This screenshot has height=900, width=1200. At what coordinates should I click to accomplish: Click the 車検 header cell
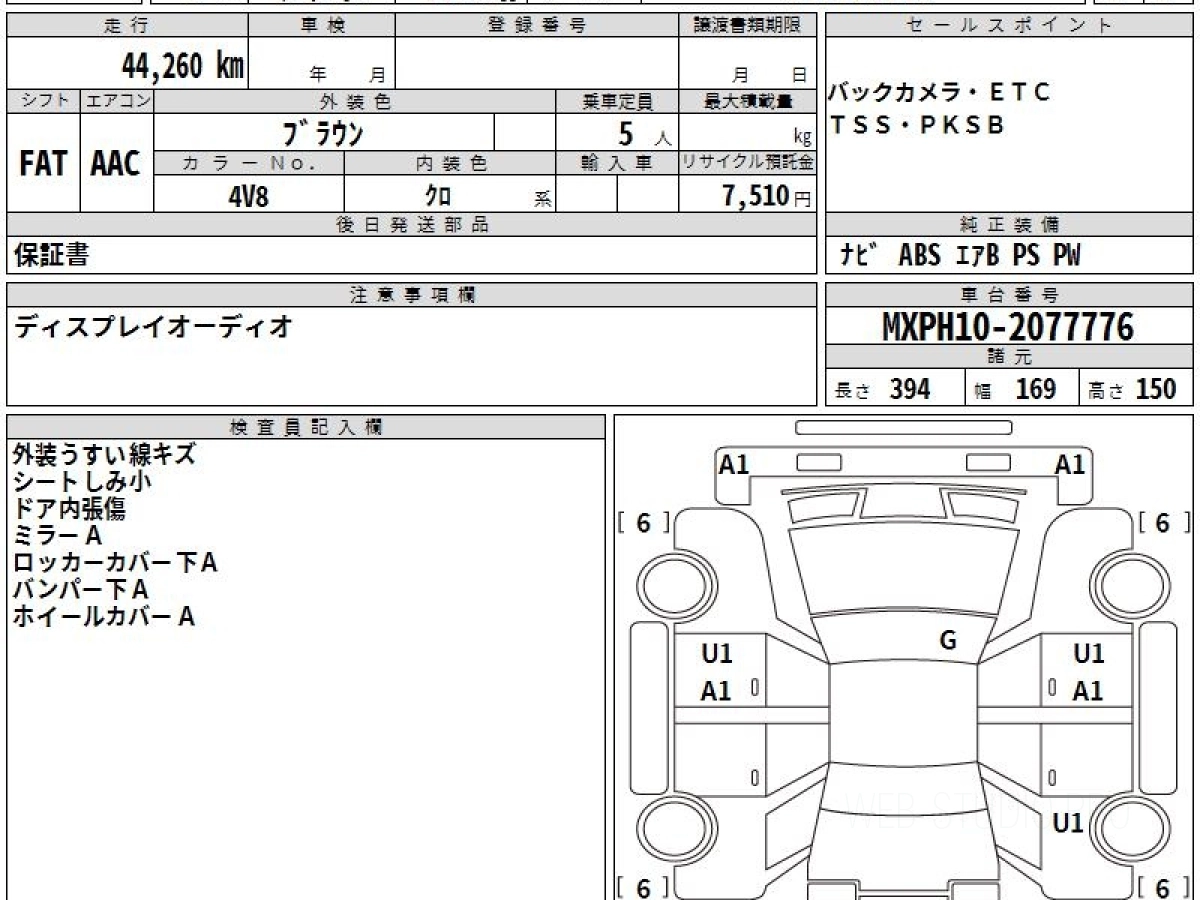pos(322,26)
